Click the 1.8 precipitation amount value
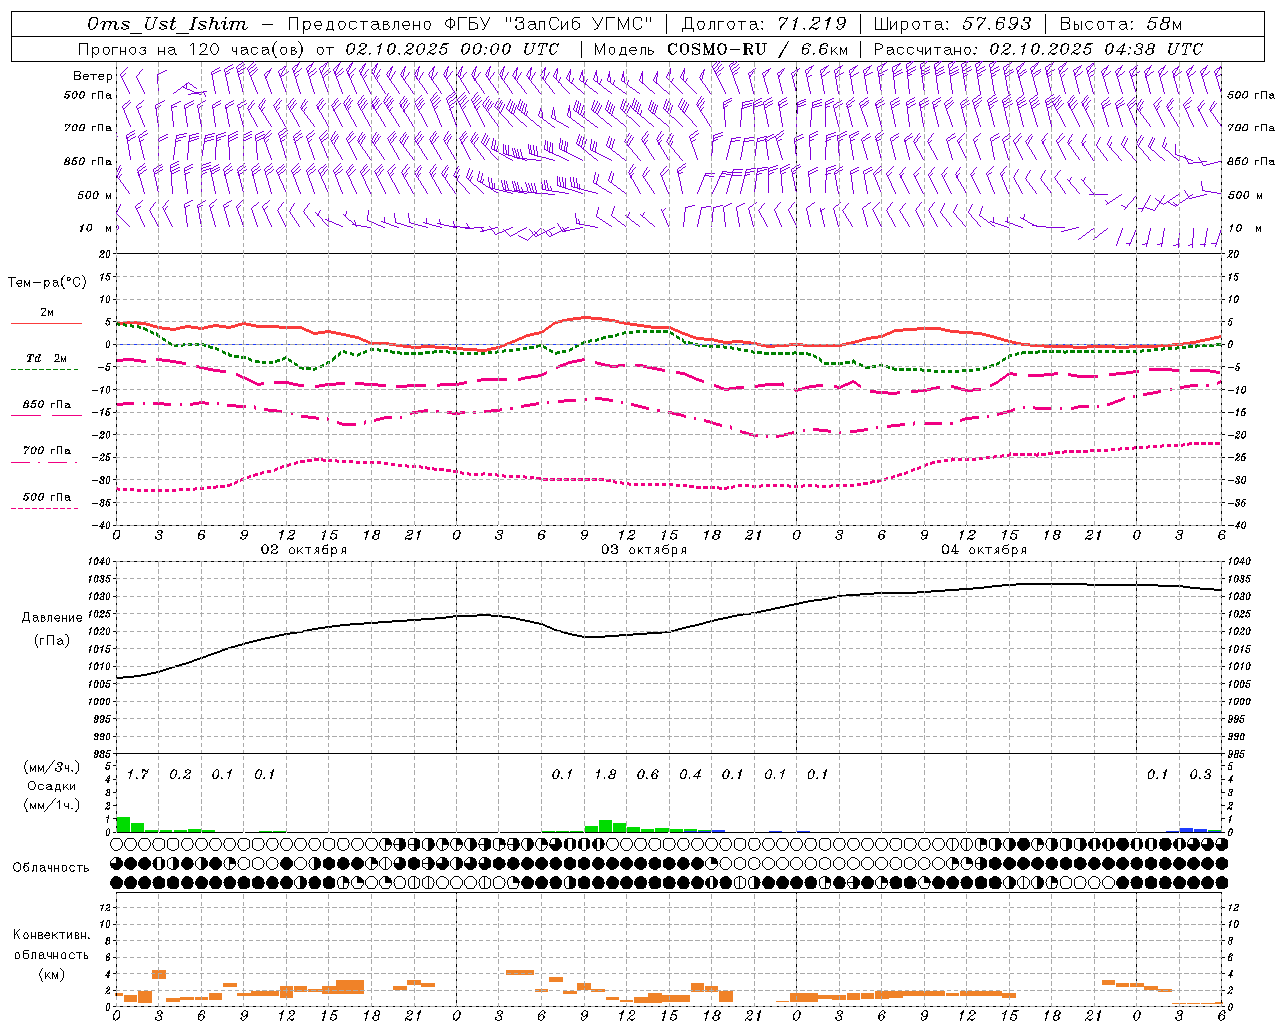Image resolution: width=1280 pixels, height=1024 pixels. click(605, 774)
